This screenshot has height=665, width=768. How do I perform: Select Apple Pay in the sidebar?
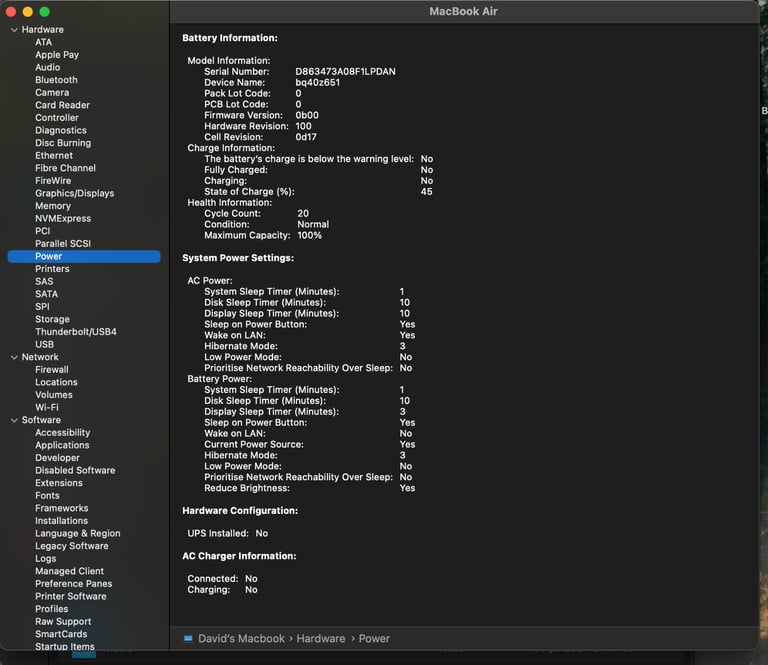[57, 55]
